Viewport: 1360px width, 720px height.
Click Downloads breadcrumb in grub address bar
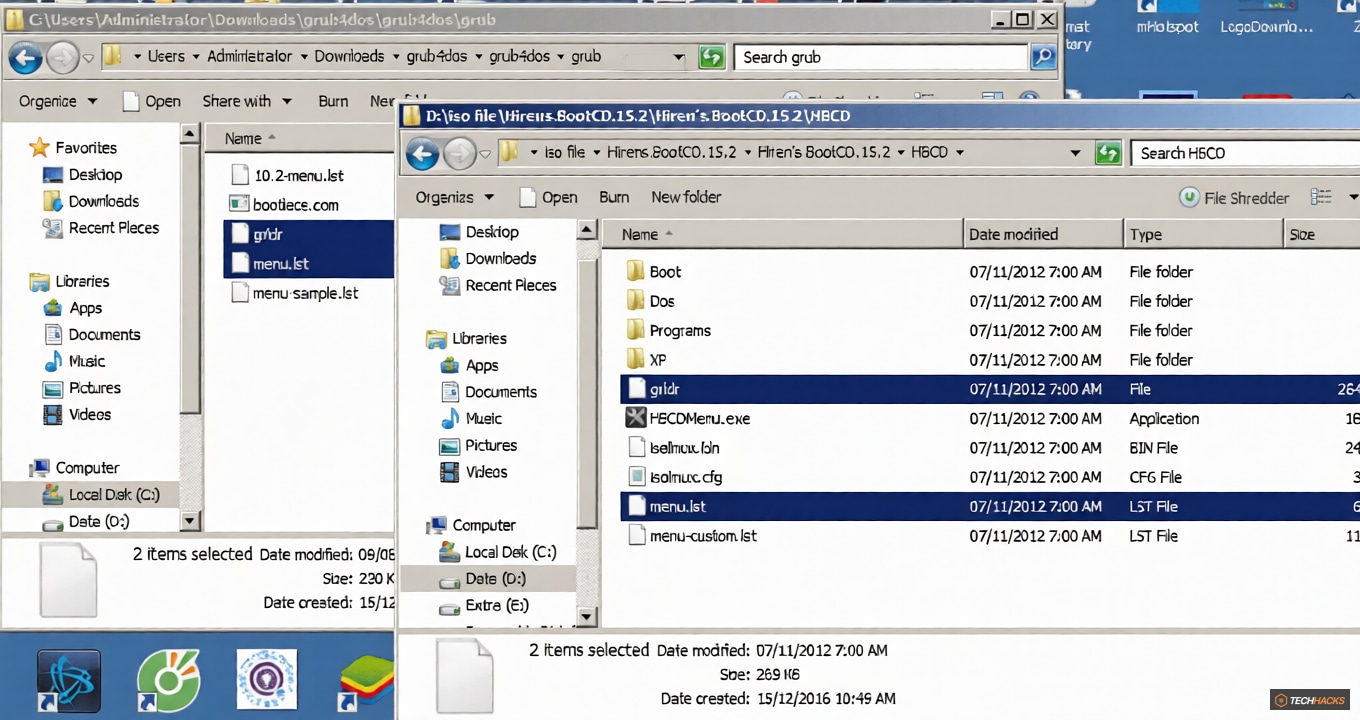[x=349, y=57]
